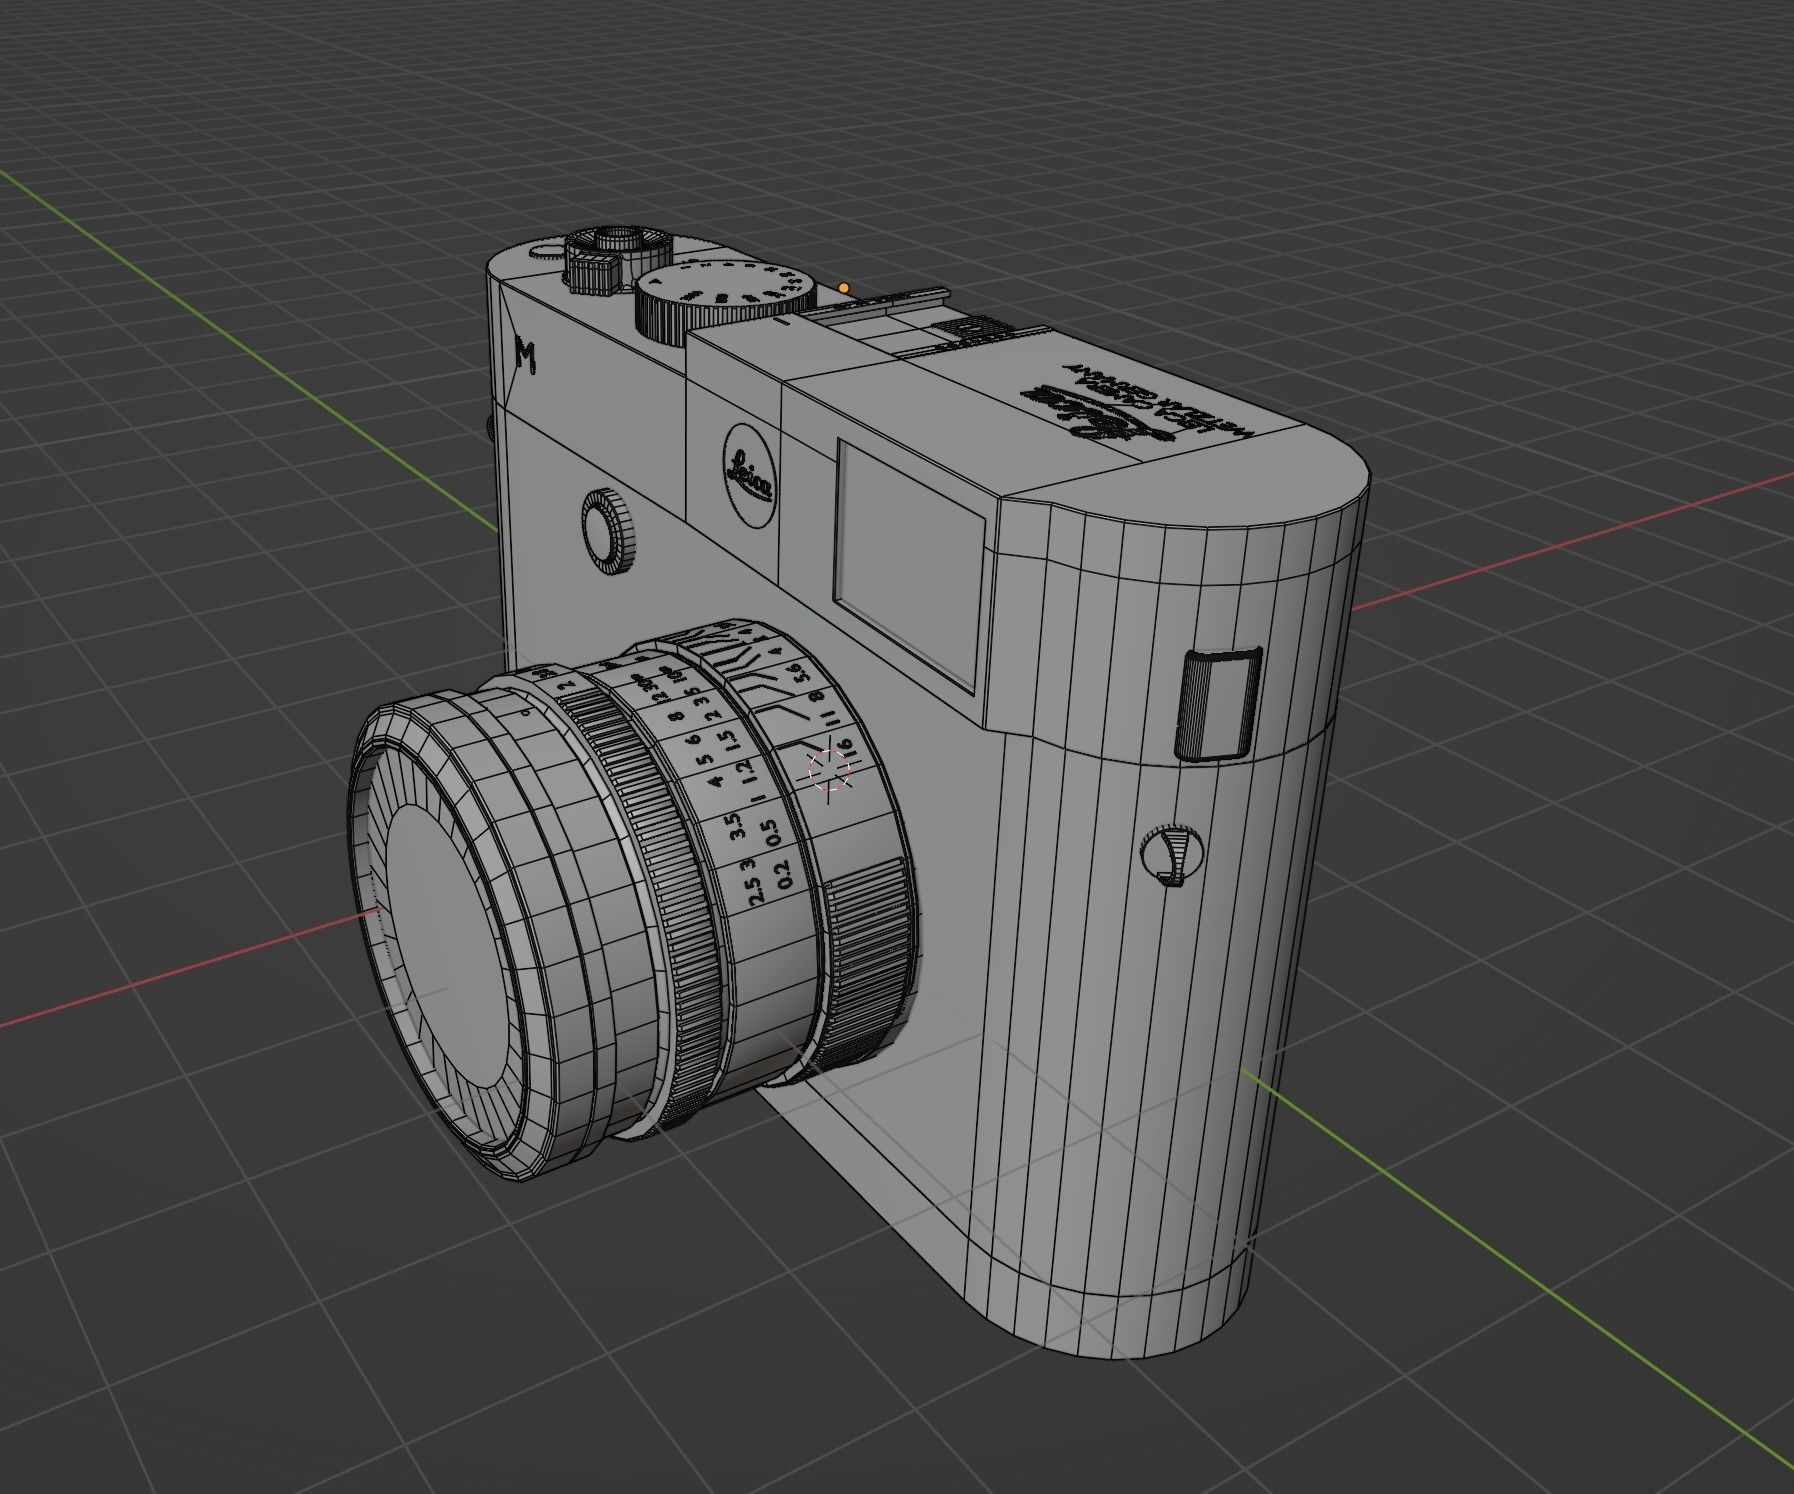This screenshot has width=1794, height=1494.
Task: Select the orange origin point above the camera
Action: [x=844, y=288]
